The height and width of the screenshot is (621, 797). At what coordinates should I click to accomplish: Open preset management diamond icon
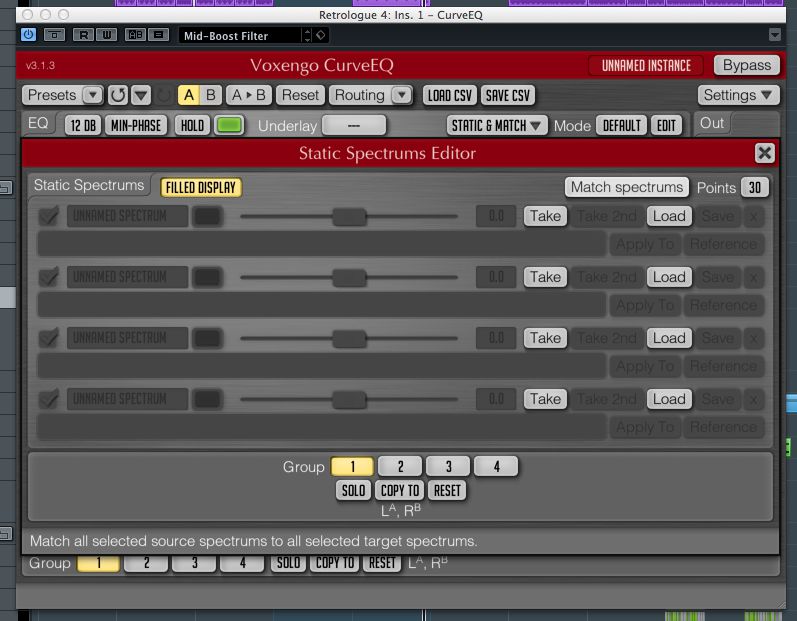click(321, 35)
